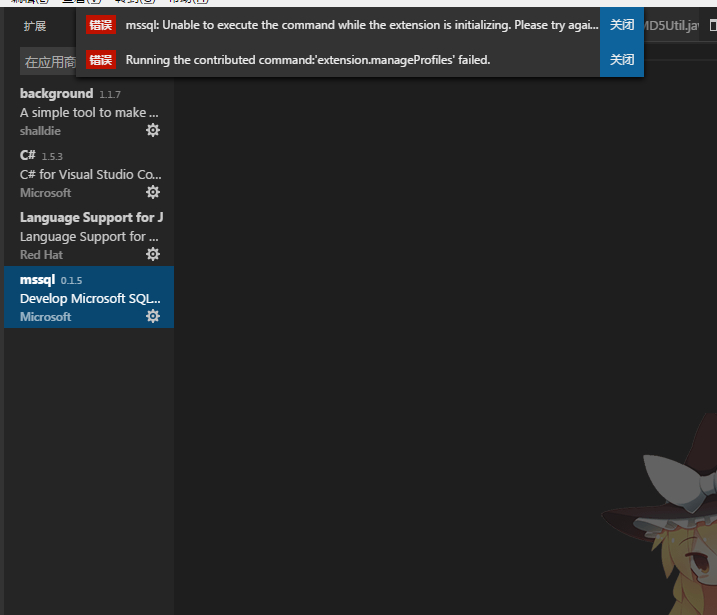Screen dimensions: 717x615
Task: Click mssql version 0.1.5 label
Action: (x=71, y=280)
